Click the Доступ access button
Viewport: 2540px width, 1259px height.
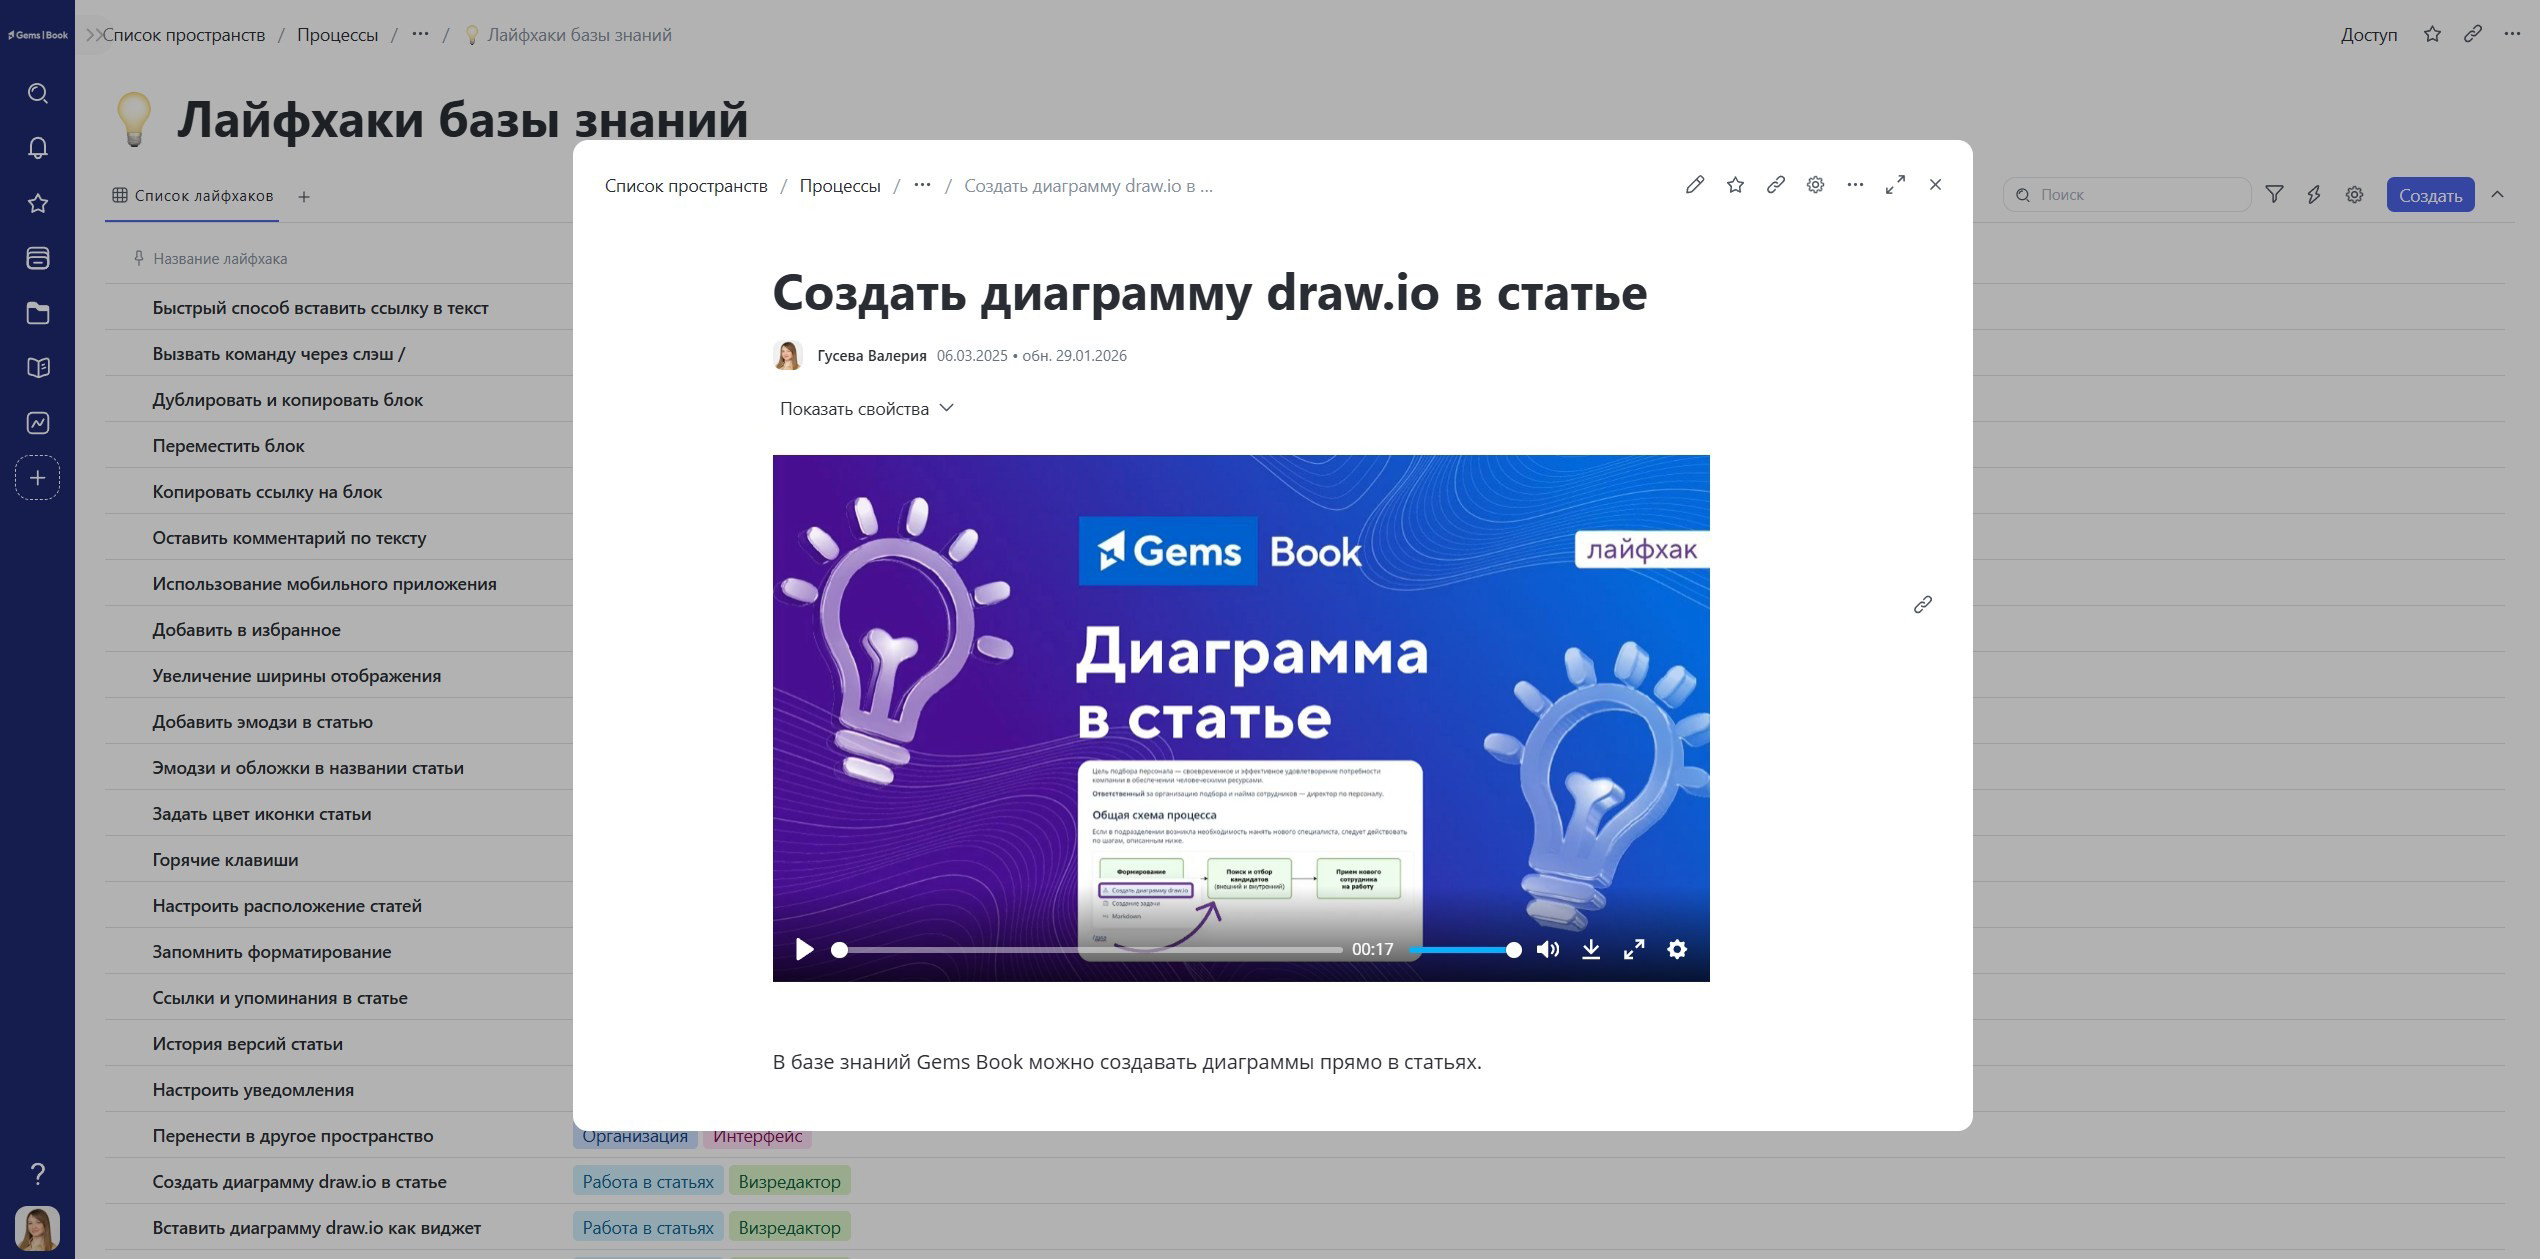[x=2368, y=35]
